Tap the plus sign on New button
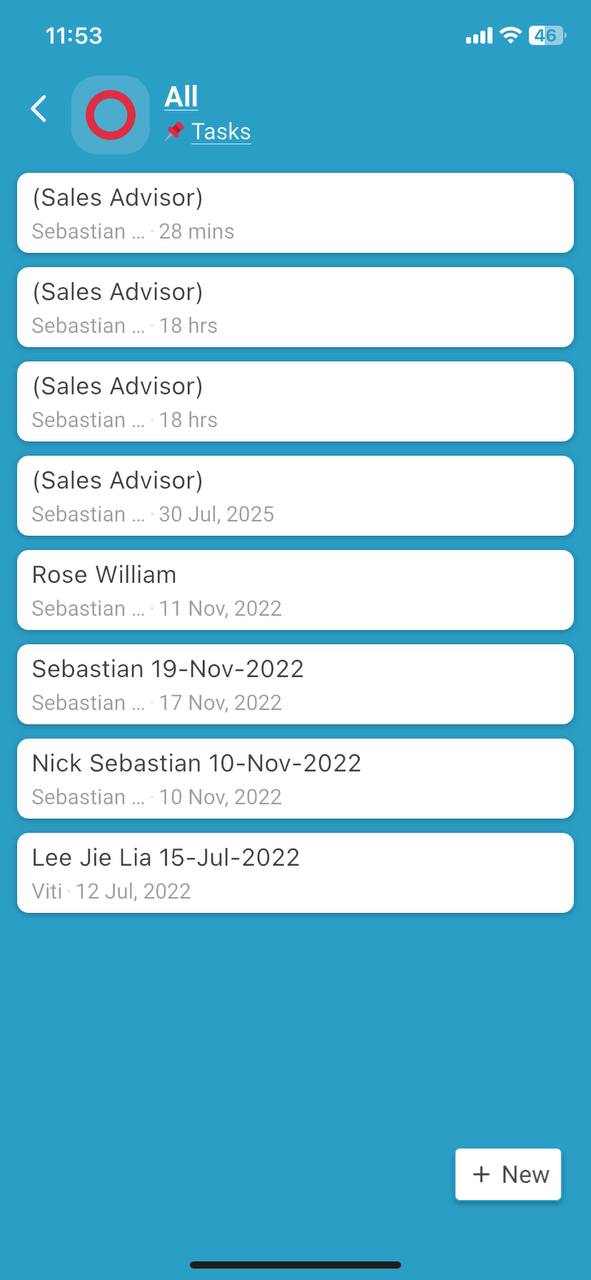The height and width of the screenshot is (1280, 591). 481,1174
